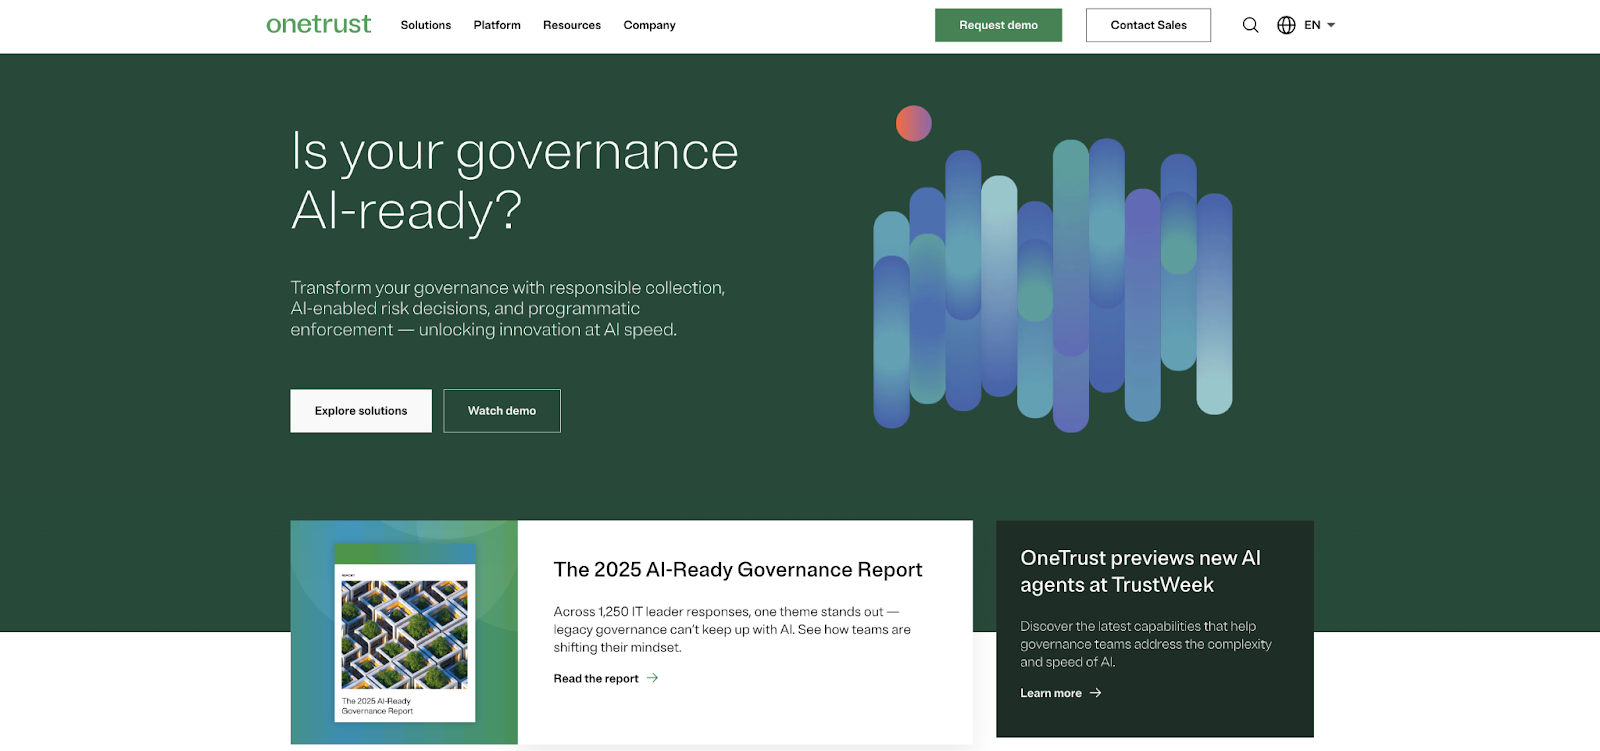This screenshot has height=751, width=1600.
Task: Open the AI-Ready Governance Report cover thumbnail
Action: [x=404, y=632]
